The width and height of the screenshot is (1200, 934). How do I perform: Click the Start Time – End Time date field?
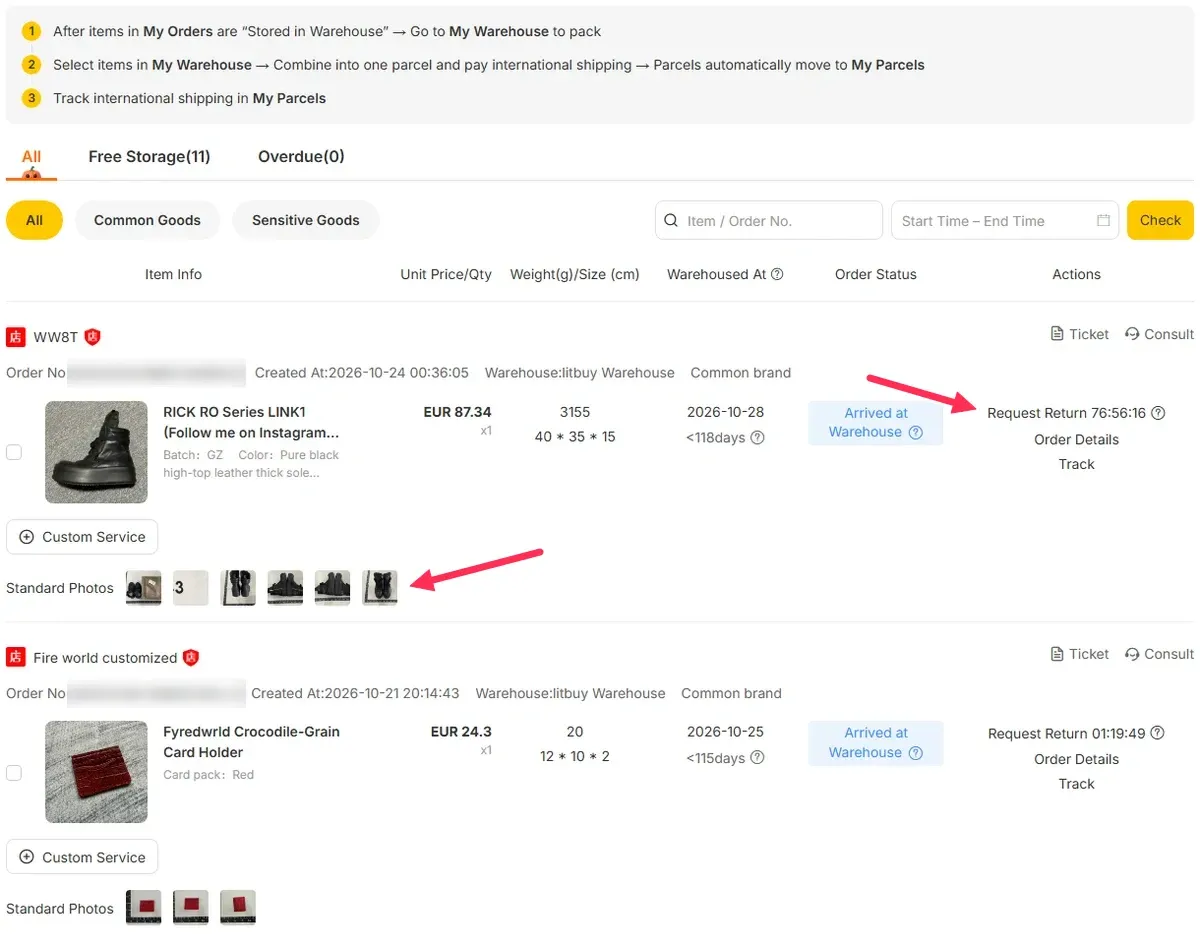click(x=1005, y=221)
